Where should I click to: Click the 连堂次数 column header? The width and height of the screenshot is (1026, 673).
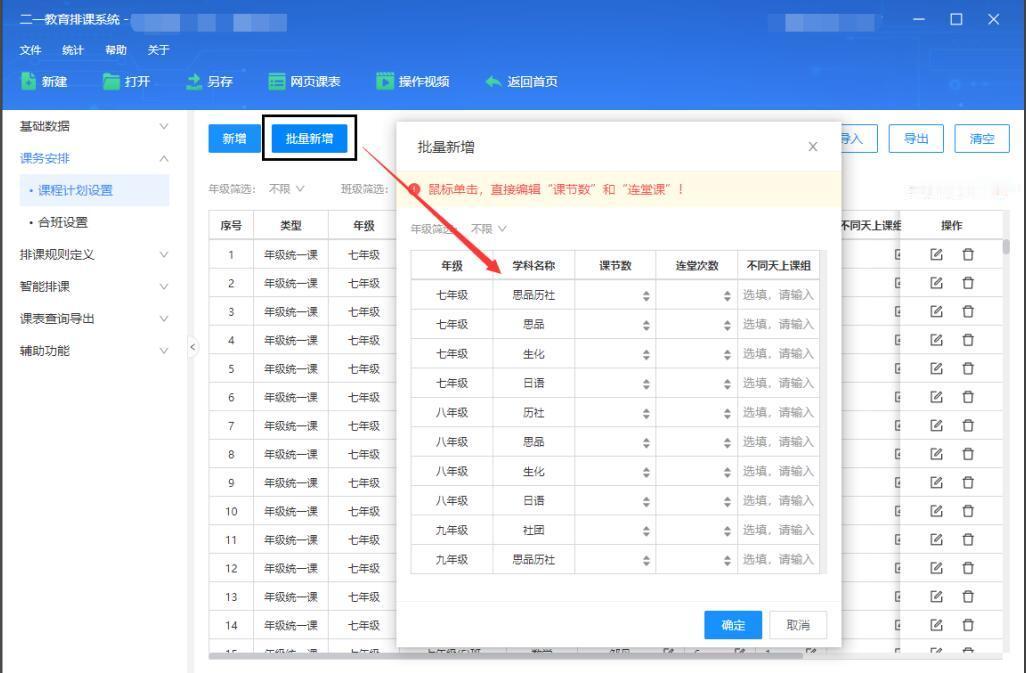697,266
